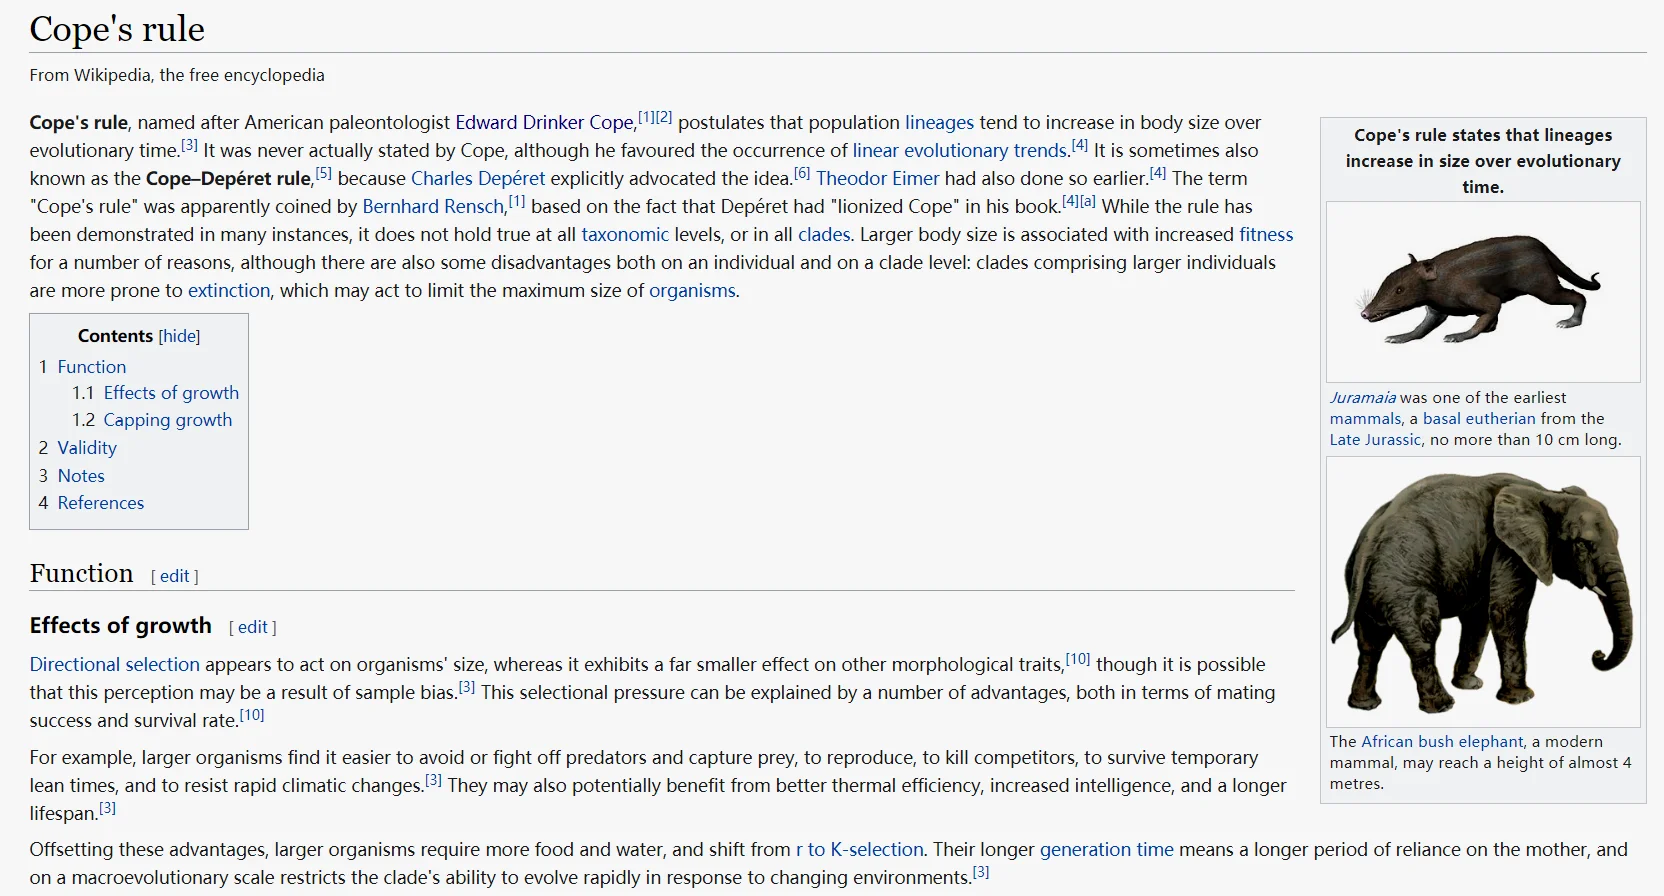Follow the Late Jurassic caption link
Screen dimensions: 1664x896
(1375, 440)
